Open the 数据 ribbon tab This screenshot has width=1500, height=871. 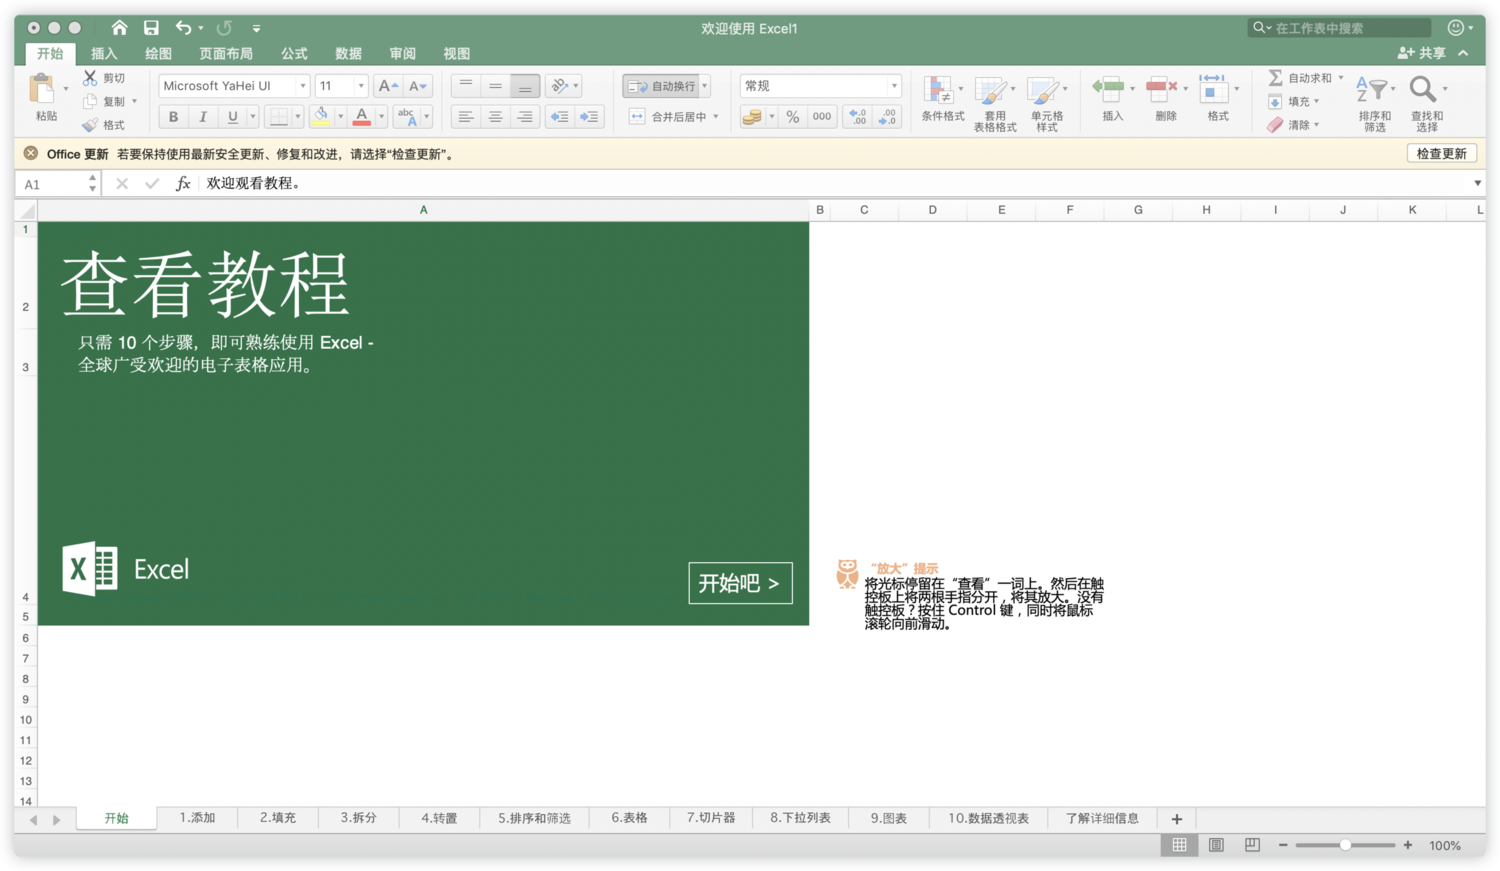(x=348, y=53)
